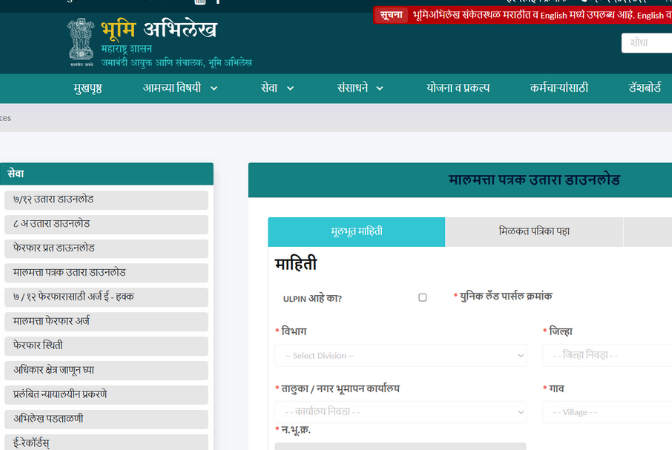
Task: Open योजना व प्रकल्प menu item
Action: pyautogui.click(x=458, y=88)
